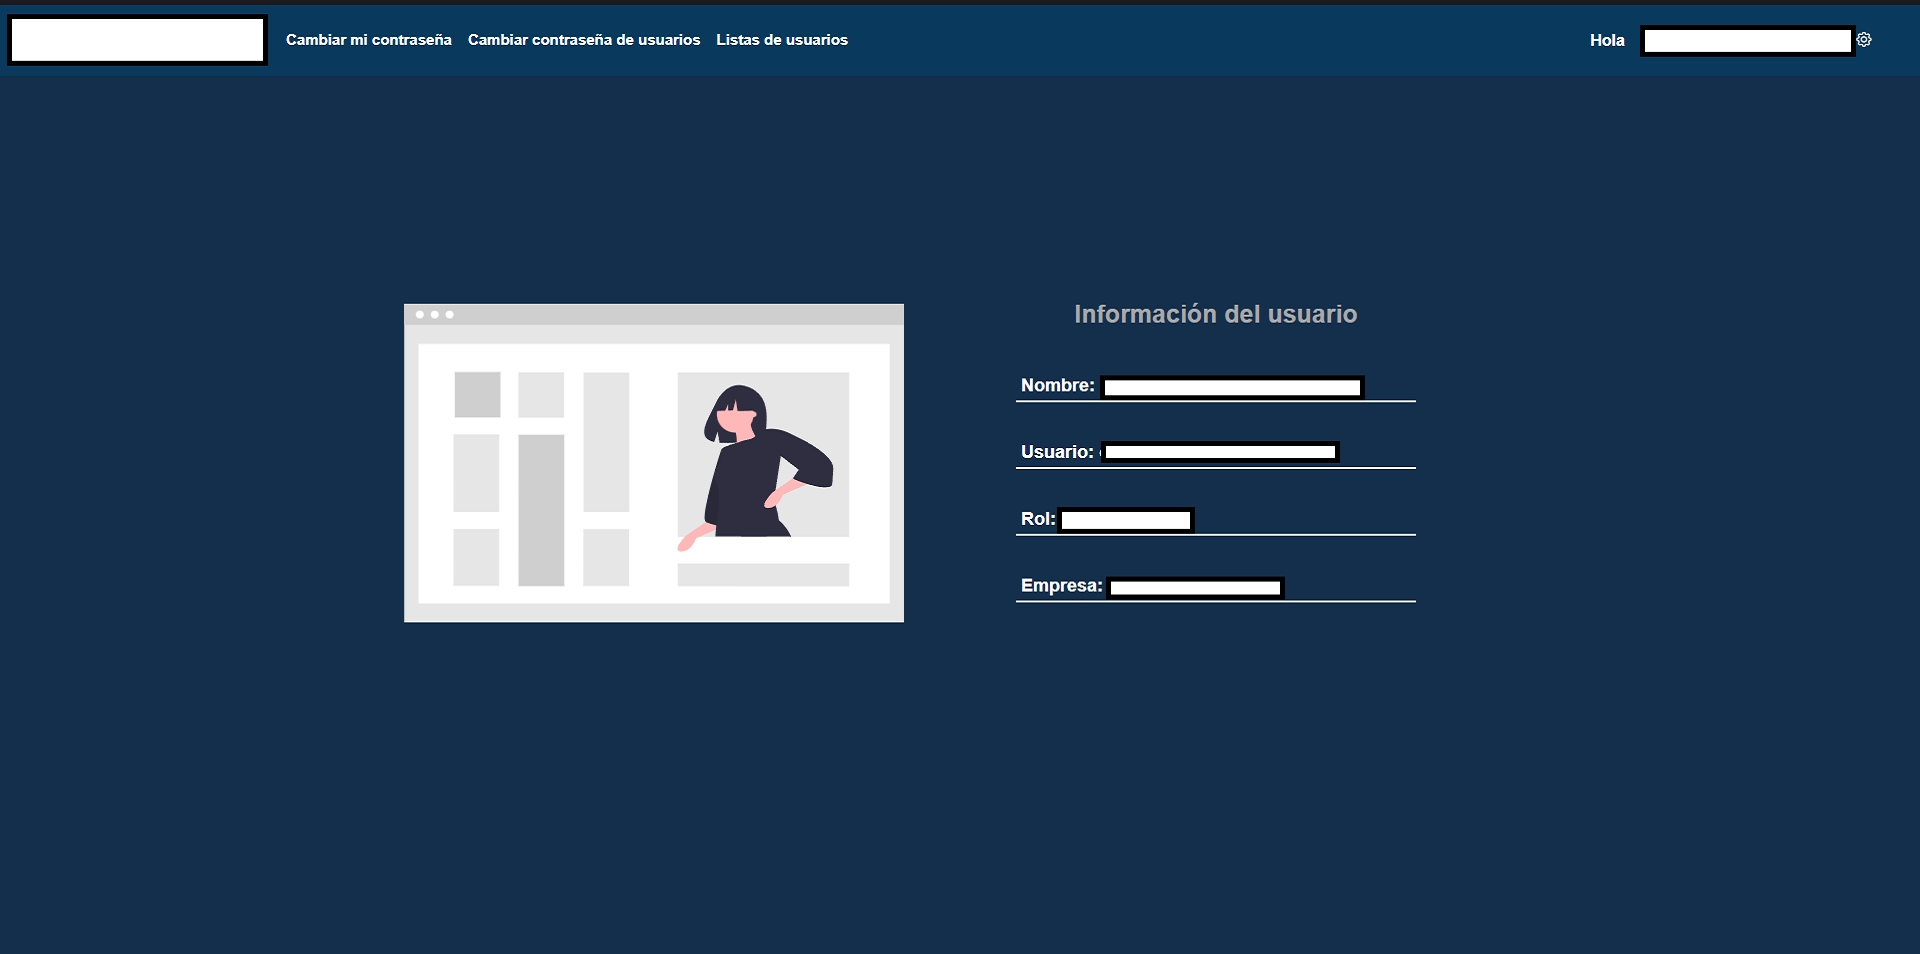Click the Hola greeting text
Image resolution: width=1920 pixels, height=954 pixels.
[x=1607, y=40]
